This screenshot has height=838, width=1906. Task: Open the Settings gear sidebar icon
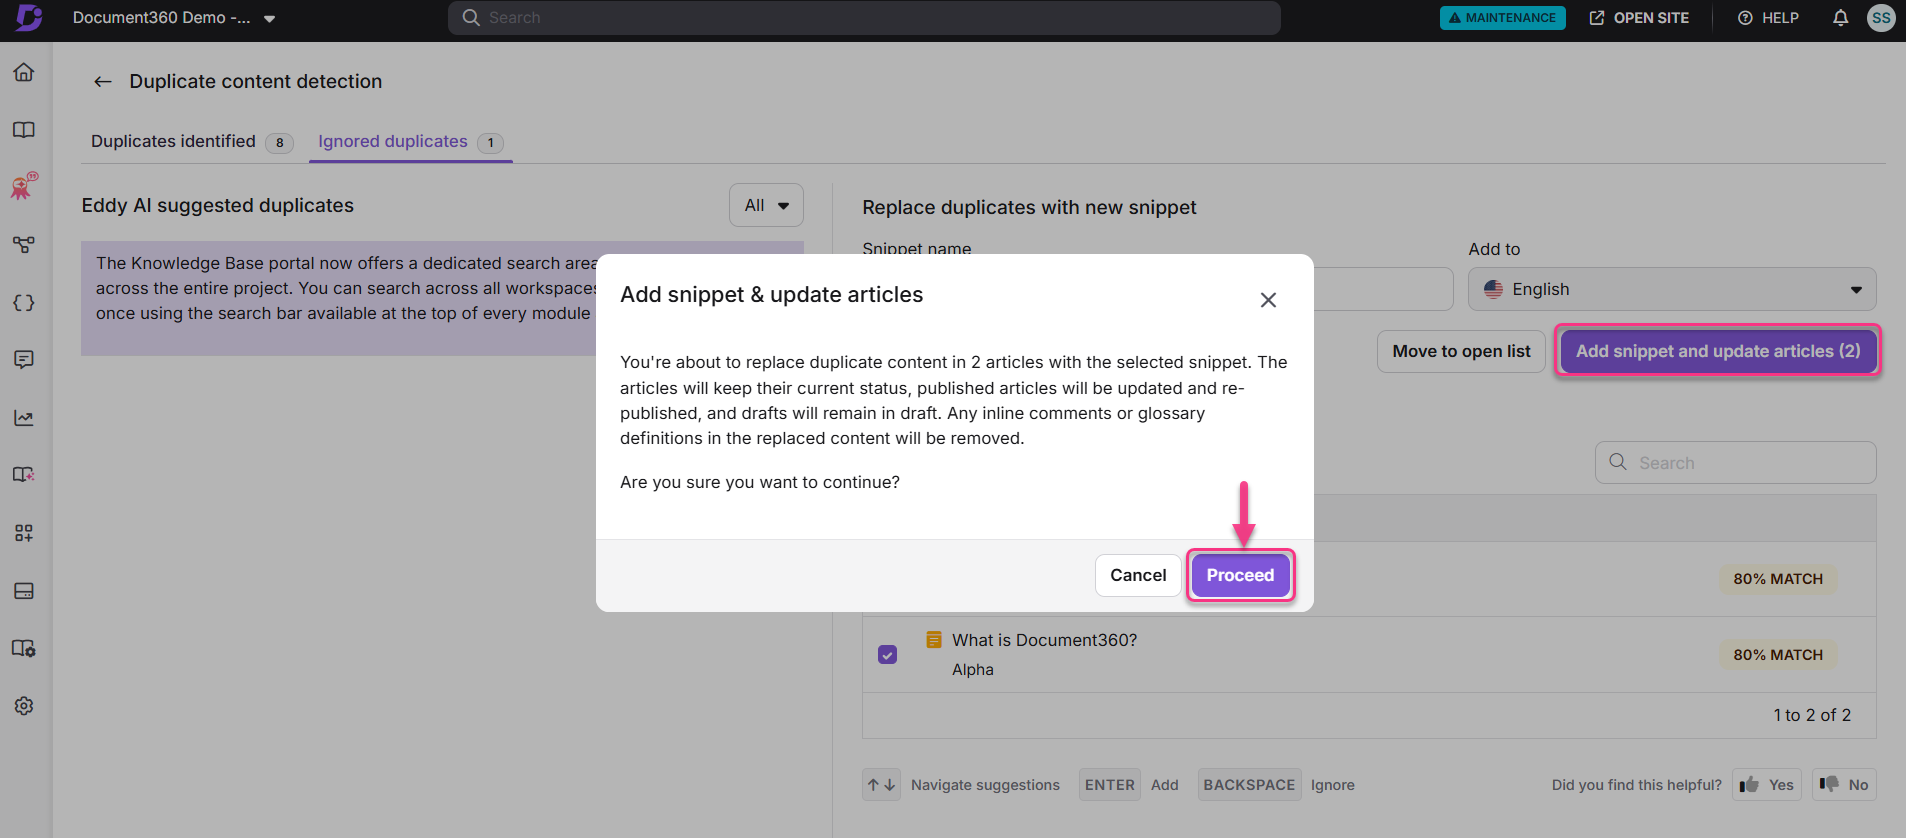[x=24, y=706]
